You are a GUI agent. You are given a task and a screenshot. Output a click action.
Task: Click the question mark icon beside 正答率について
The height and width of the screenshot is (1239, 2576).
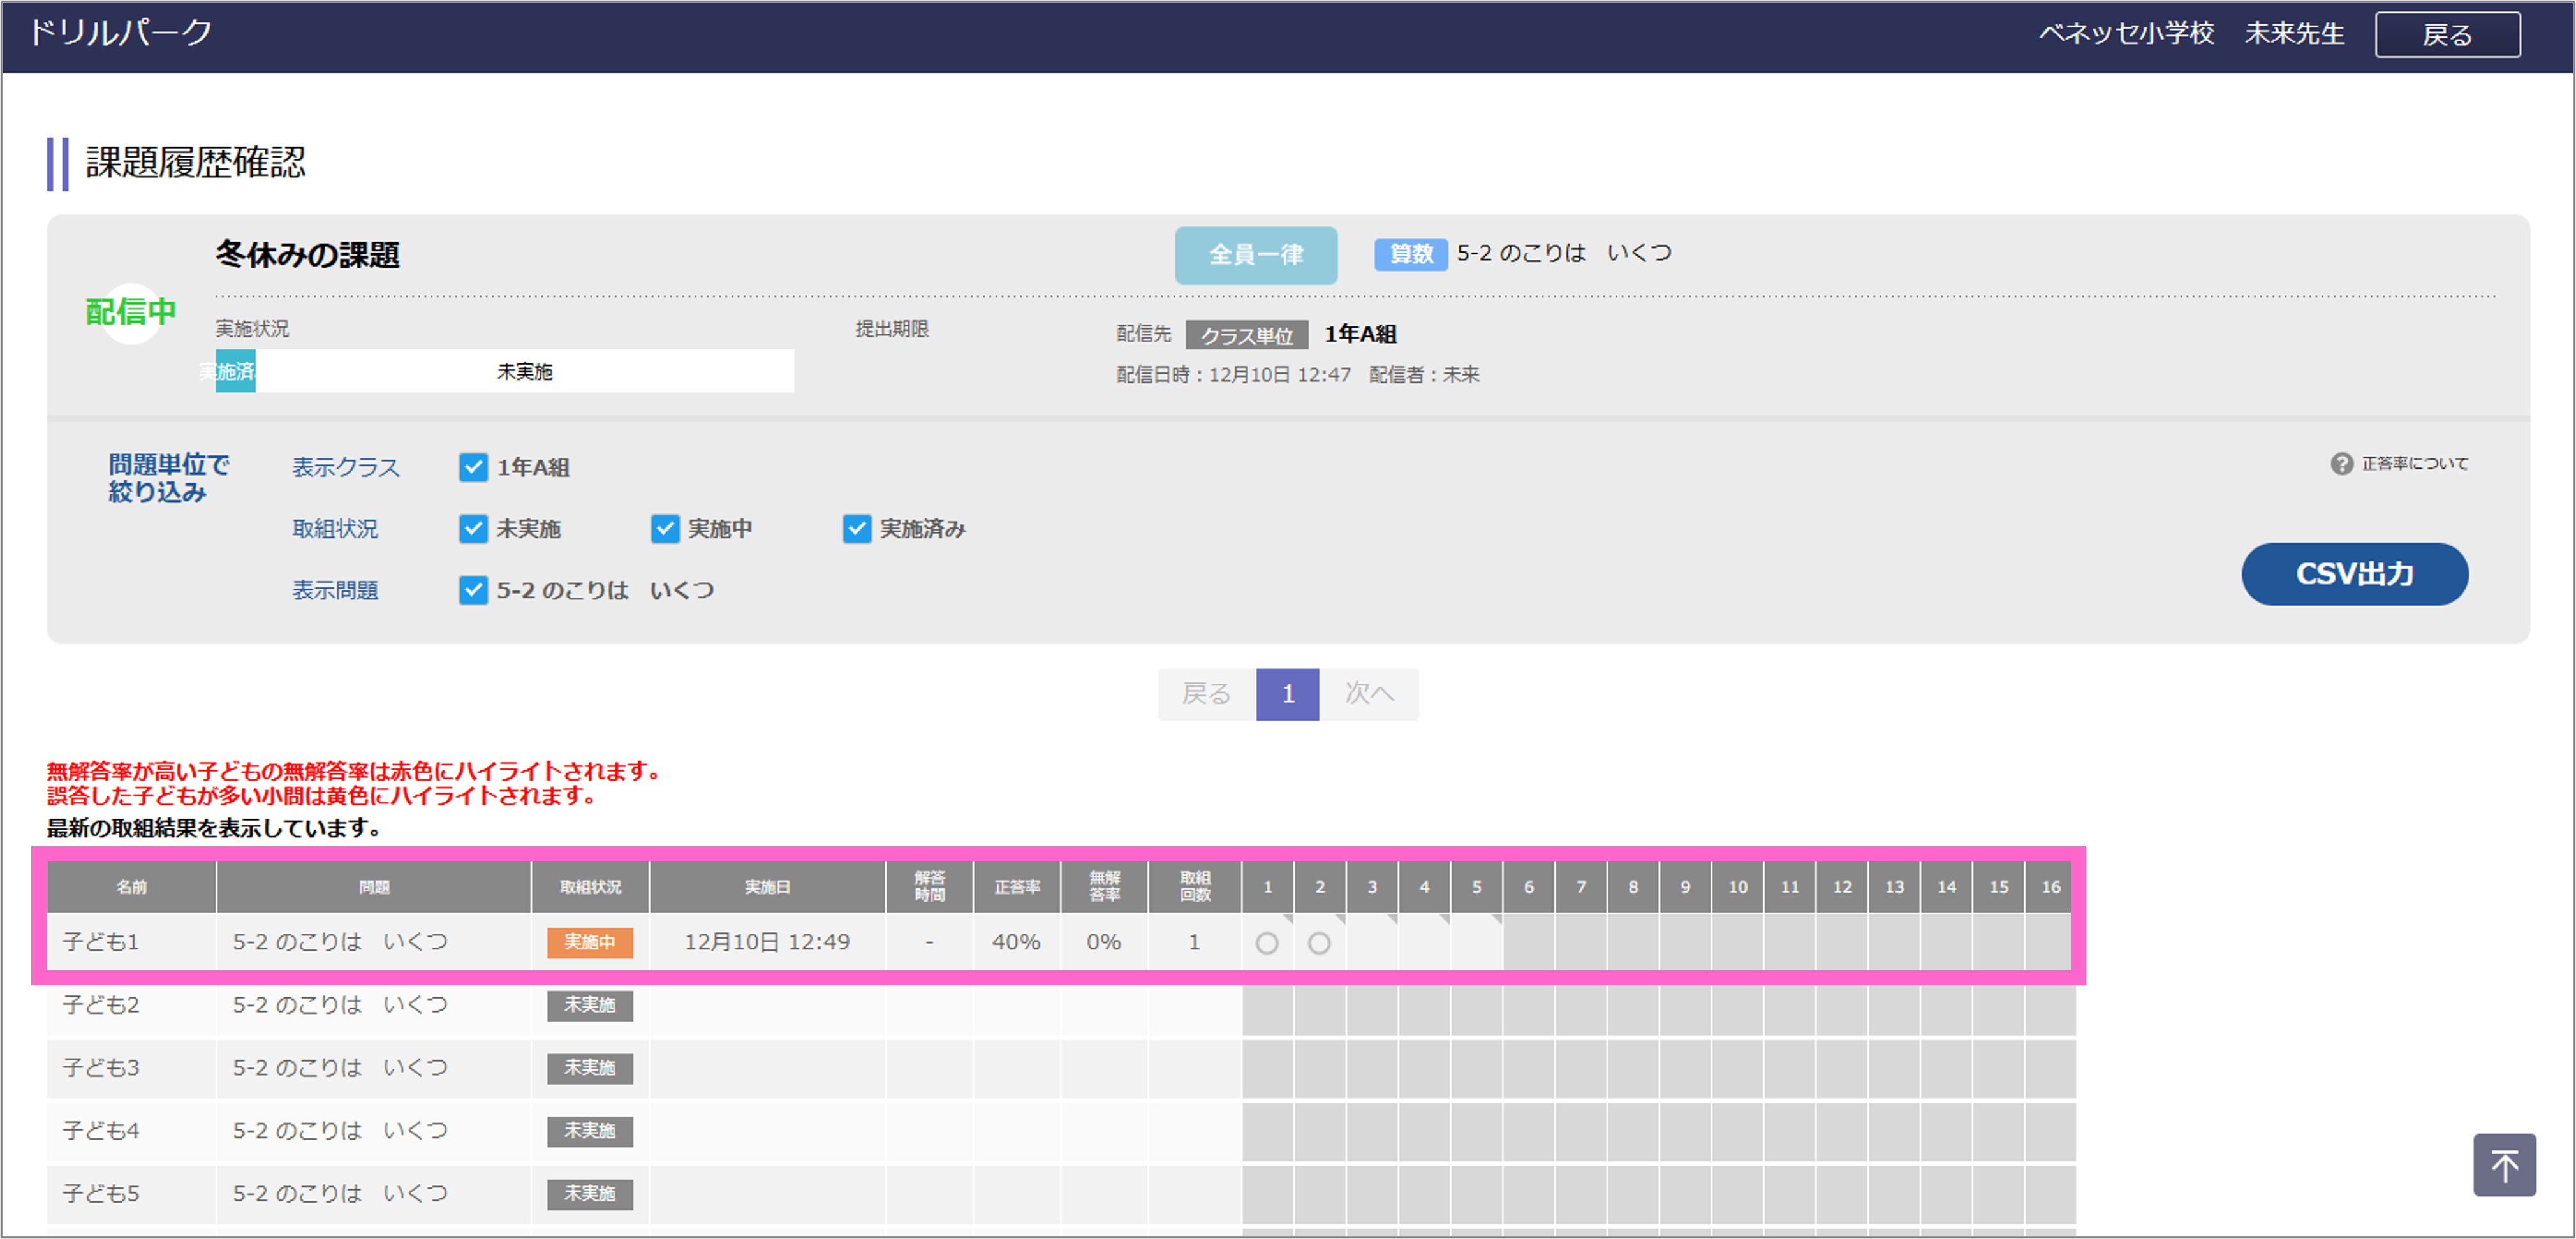coord(2341,464)
